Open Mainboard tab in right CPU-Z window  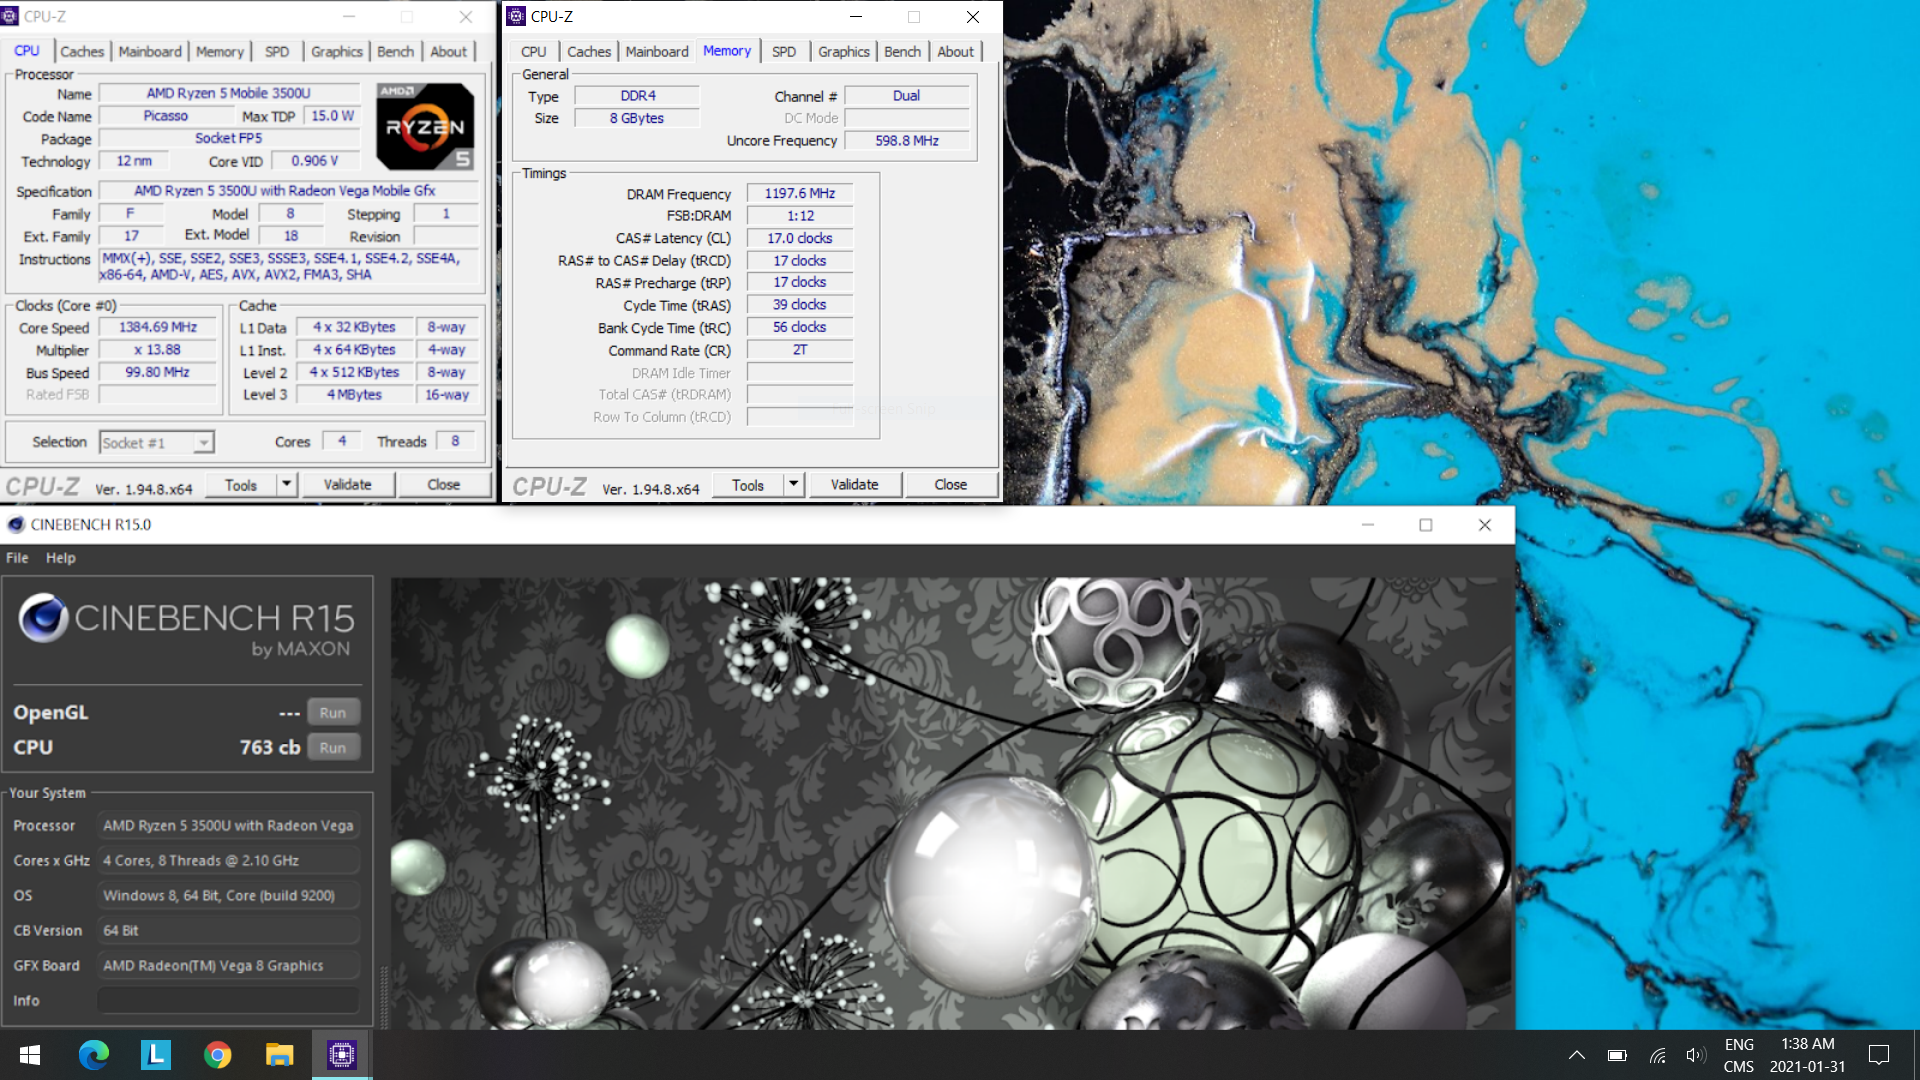[657, 51]
